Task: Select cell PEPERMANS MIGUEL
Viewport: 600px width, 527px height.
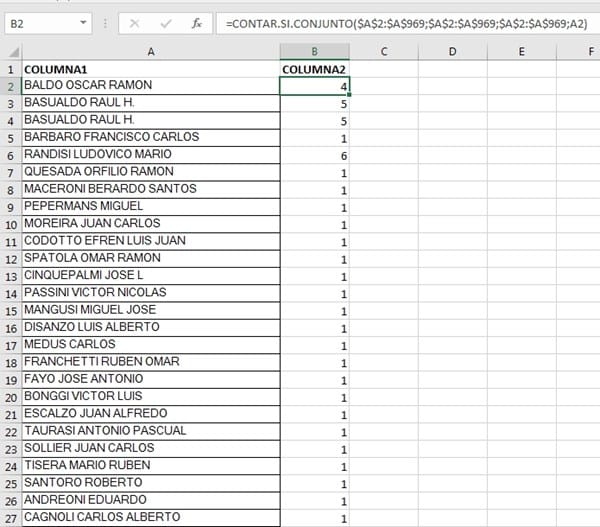Action: tap(151, 207)
